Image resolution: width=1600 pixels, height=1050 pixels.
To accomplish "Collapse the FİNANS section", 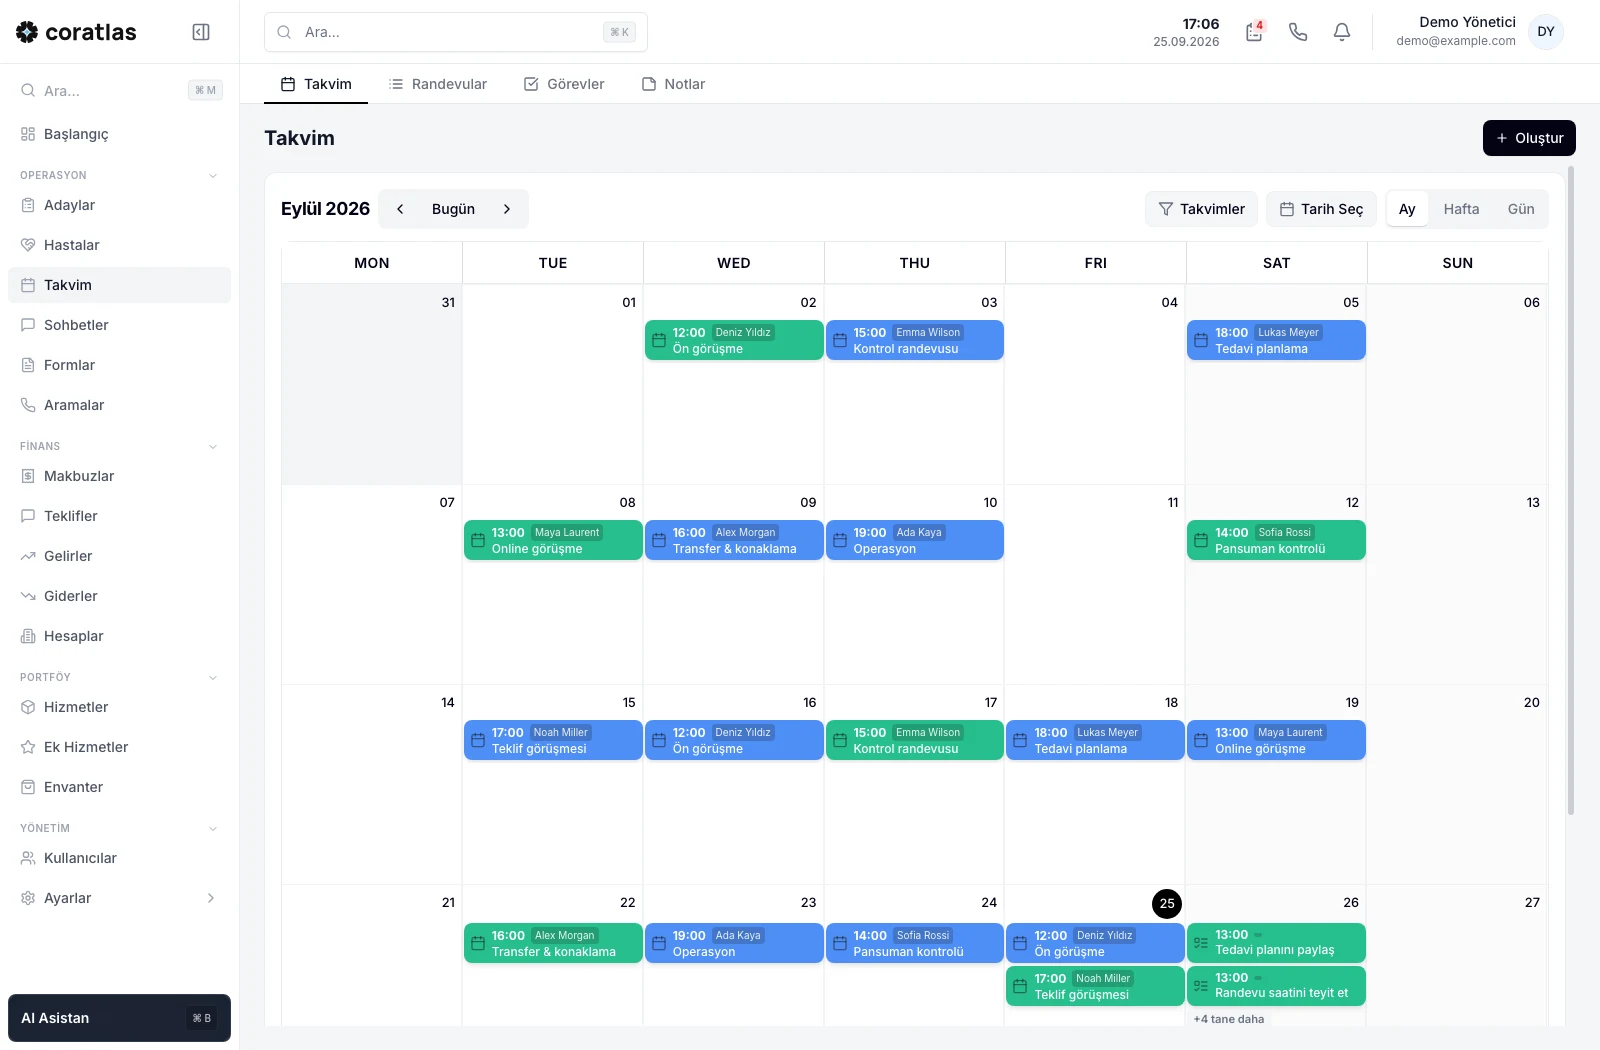I will pos(213,447).
